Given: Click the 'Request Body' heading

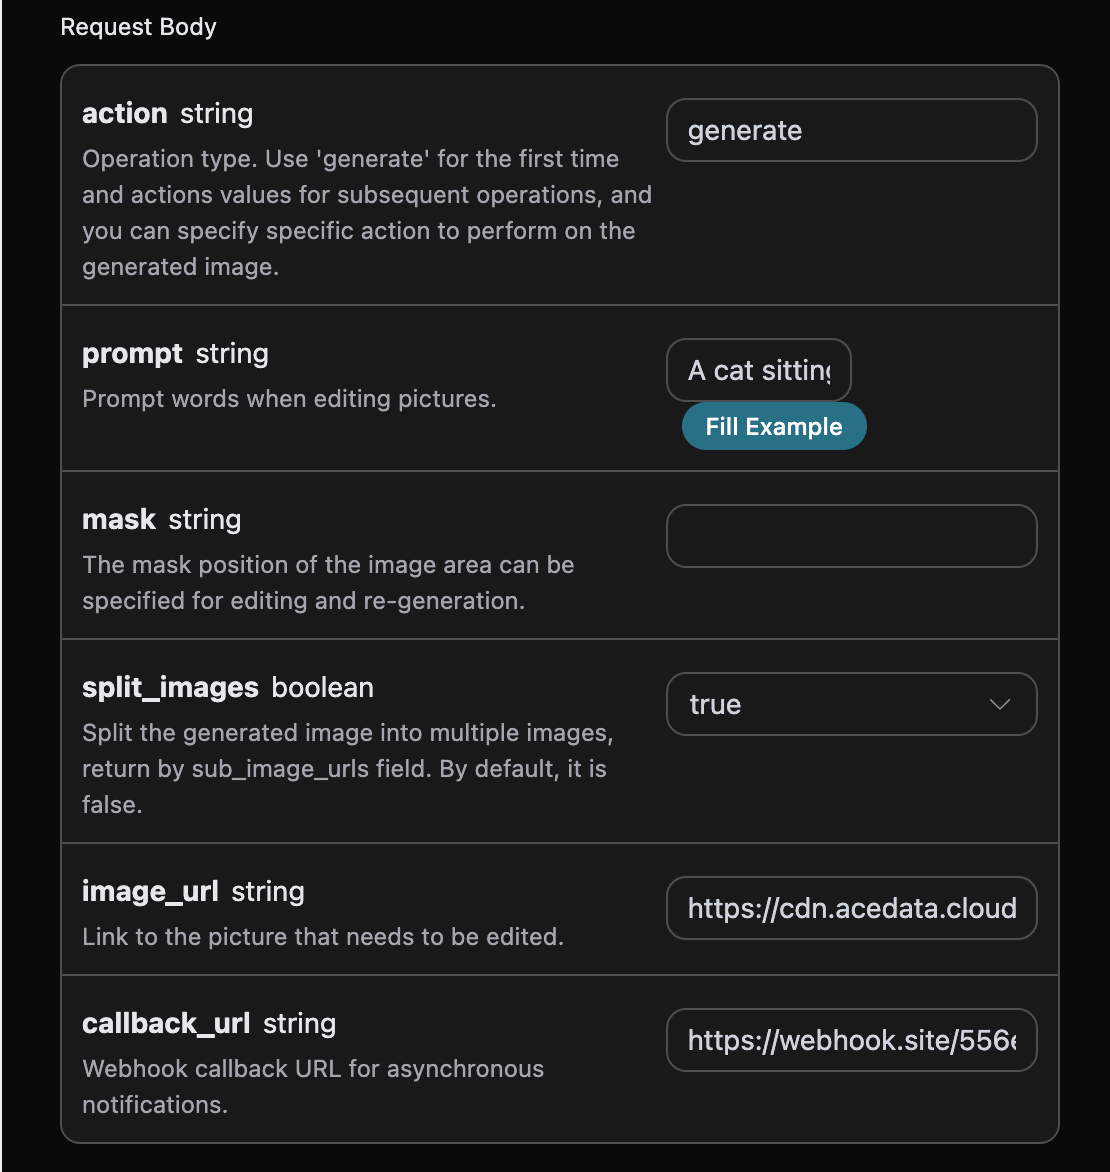Looking at the screenshot, I should click(138, 27).
